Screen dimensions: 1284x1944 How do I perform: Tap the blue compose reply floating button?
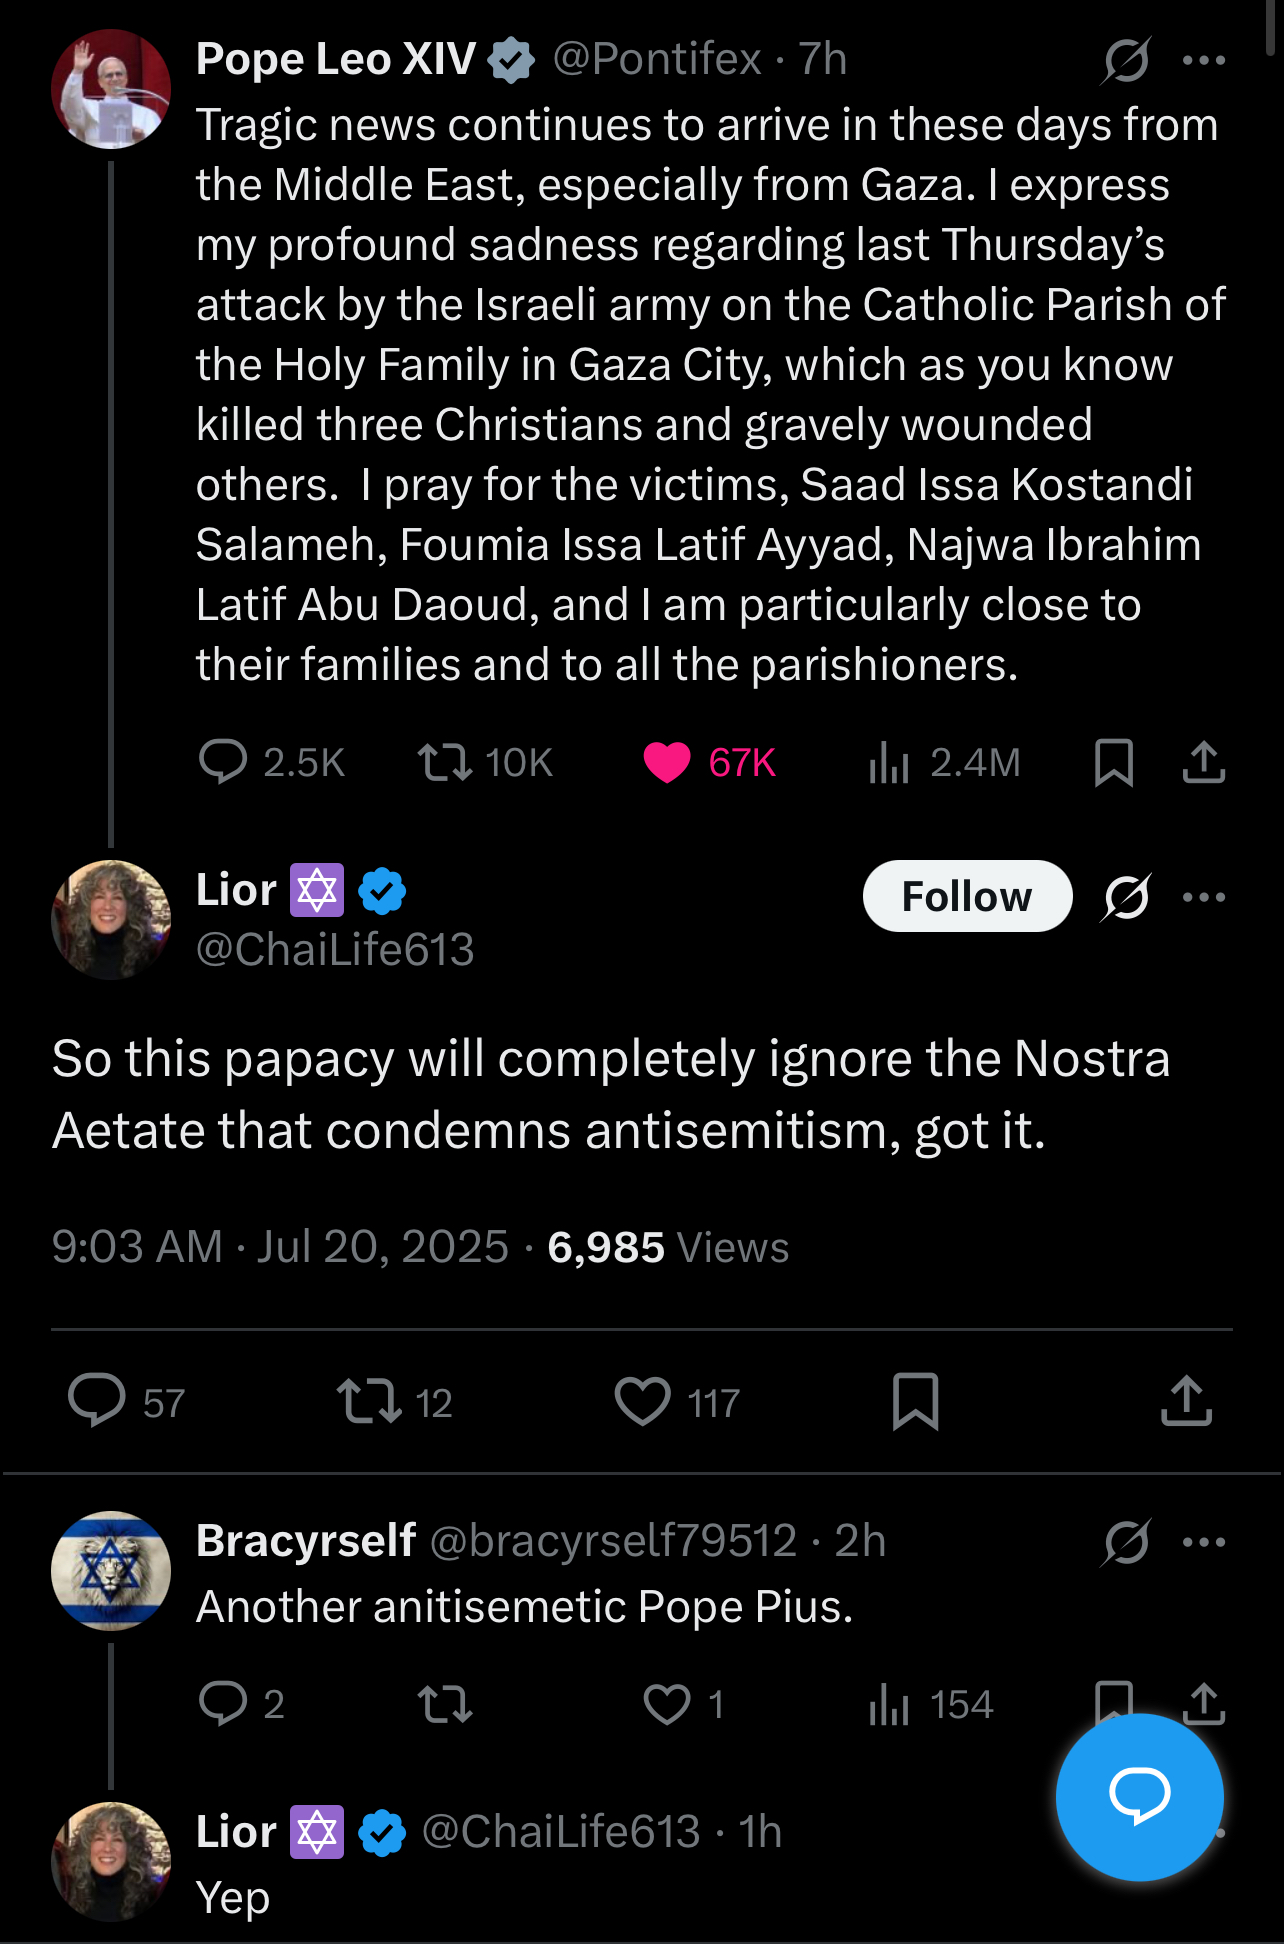tap(1139, 1796)
